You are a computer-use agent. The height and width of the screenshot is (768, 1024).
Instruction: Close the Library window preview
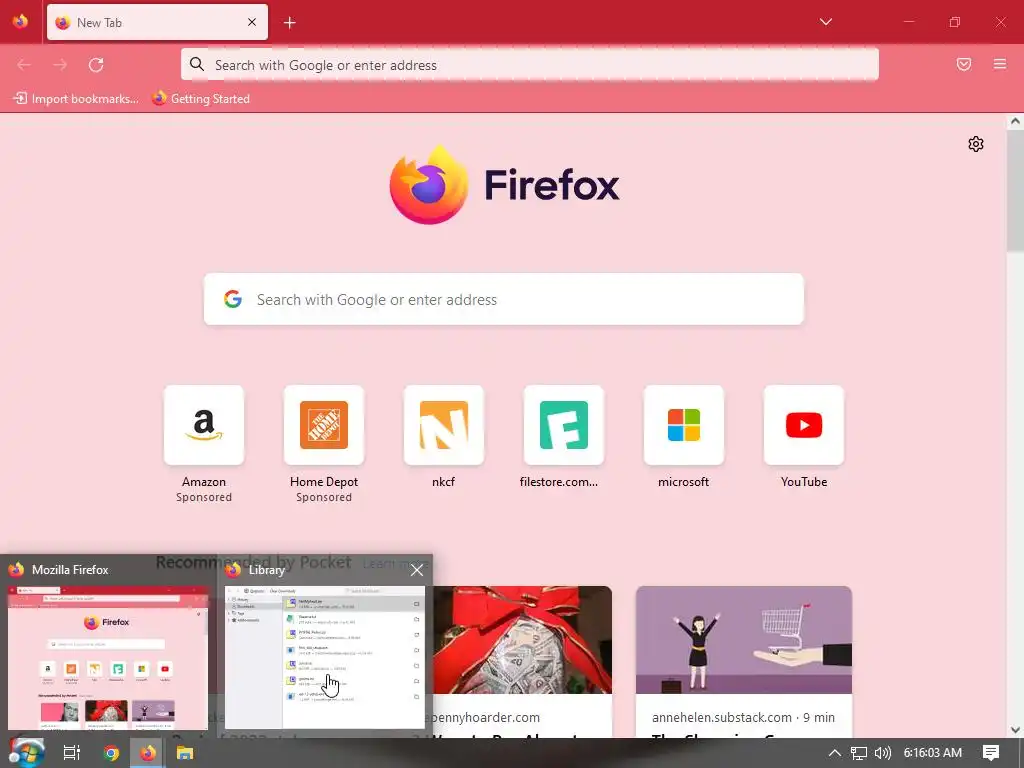[x=417, y=570]
